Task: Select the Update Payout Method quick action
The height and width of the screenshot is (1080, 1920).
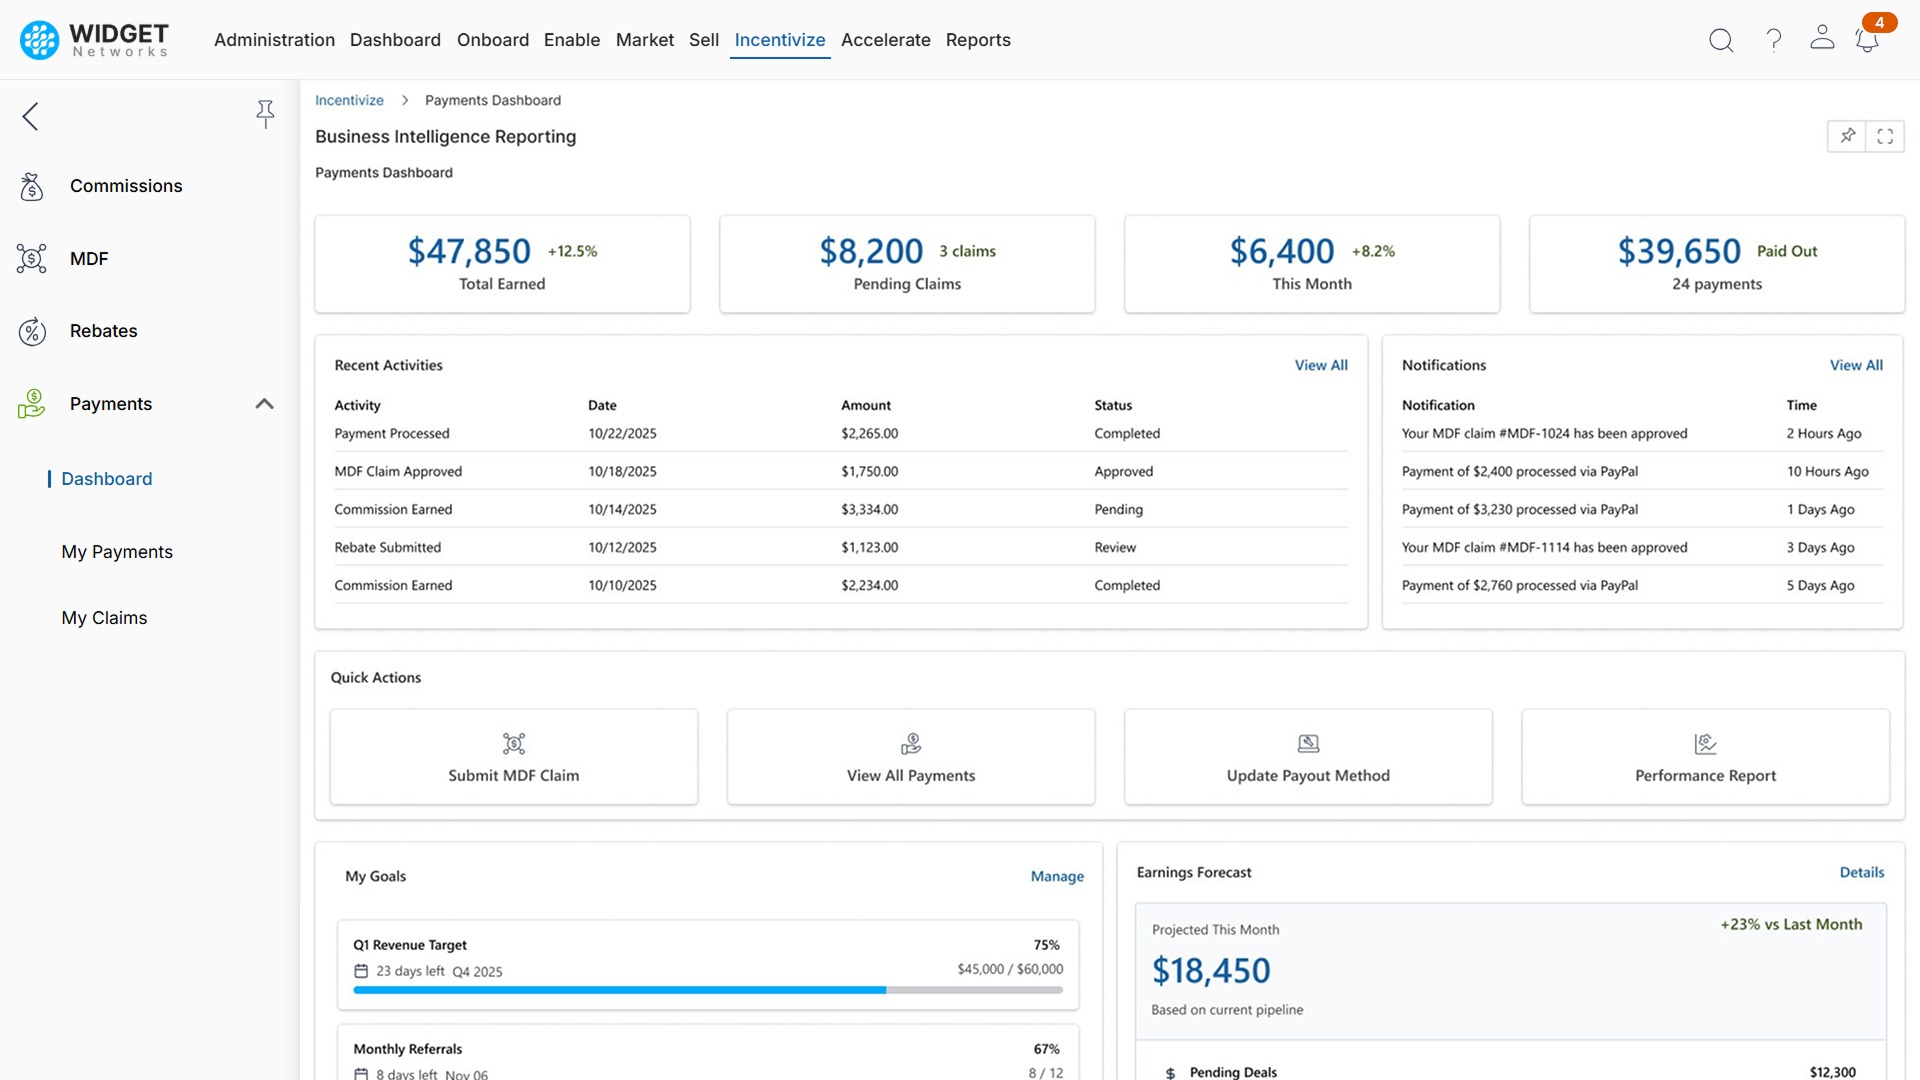Action: [x=1308, y=757]
